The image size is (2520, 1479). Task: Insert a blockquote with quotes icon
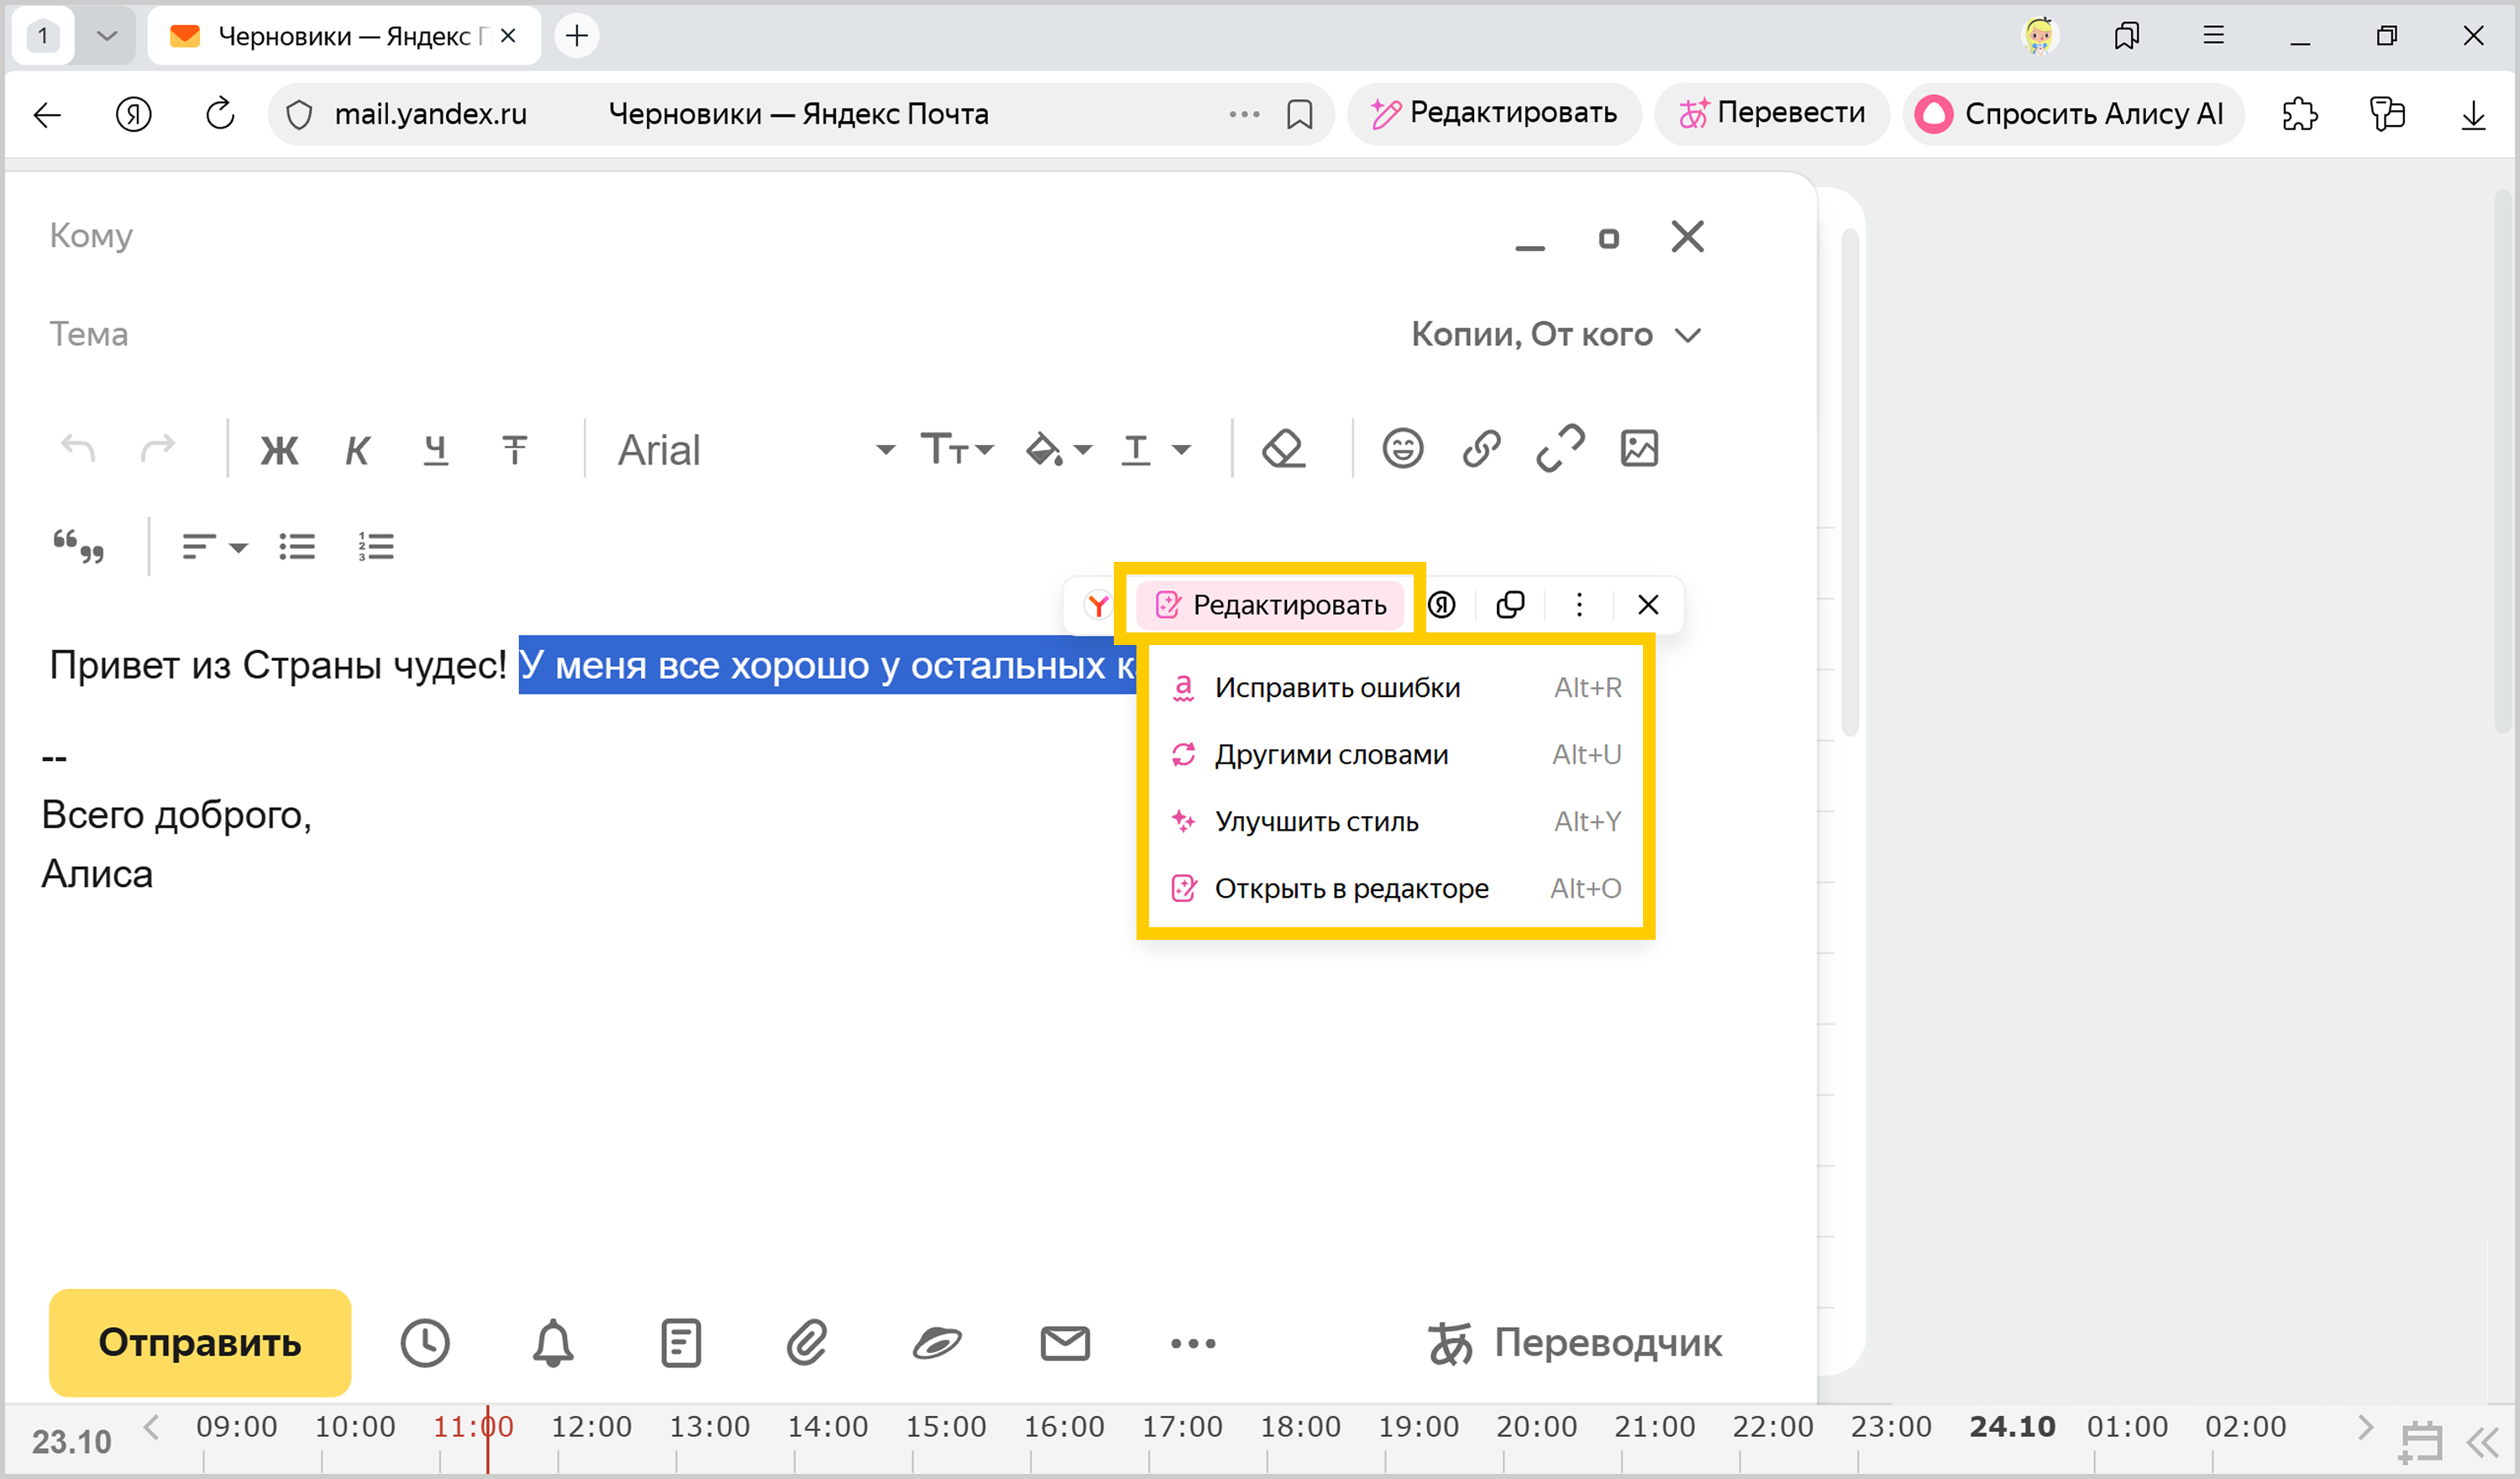(x=78, y=546)
